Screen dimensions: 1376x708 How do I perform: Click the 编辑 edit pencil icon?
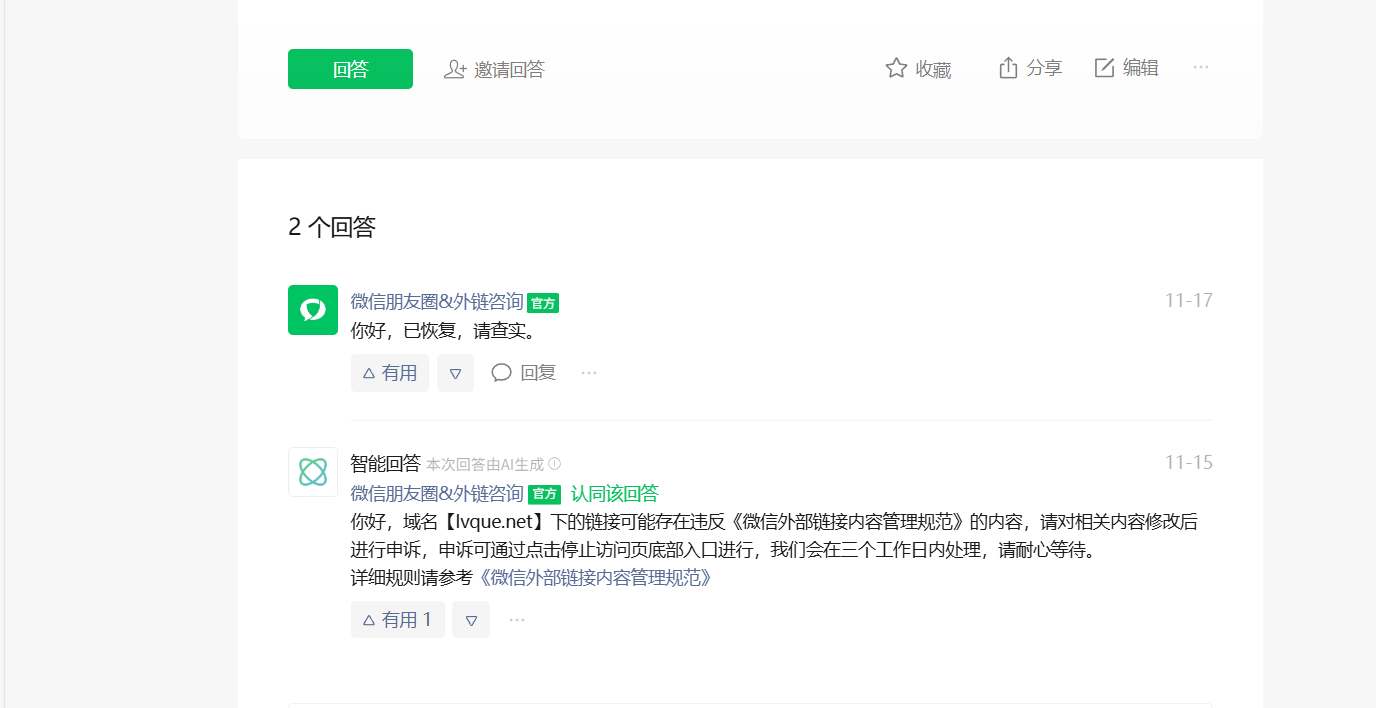coord(1104,68)
